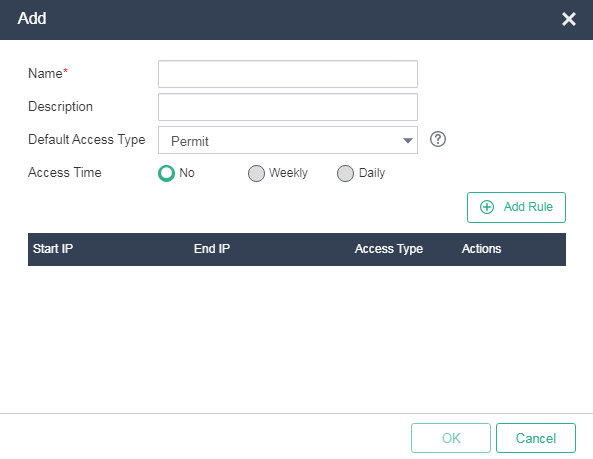Viewport: 593px width, 459px height.
Task: Click the Access Time label
Action: (65, 172)
